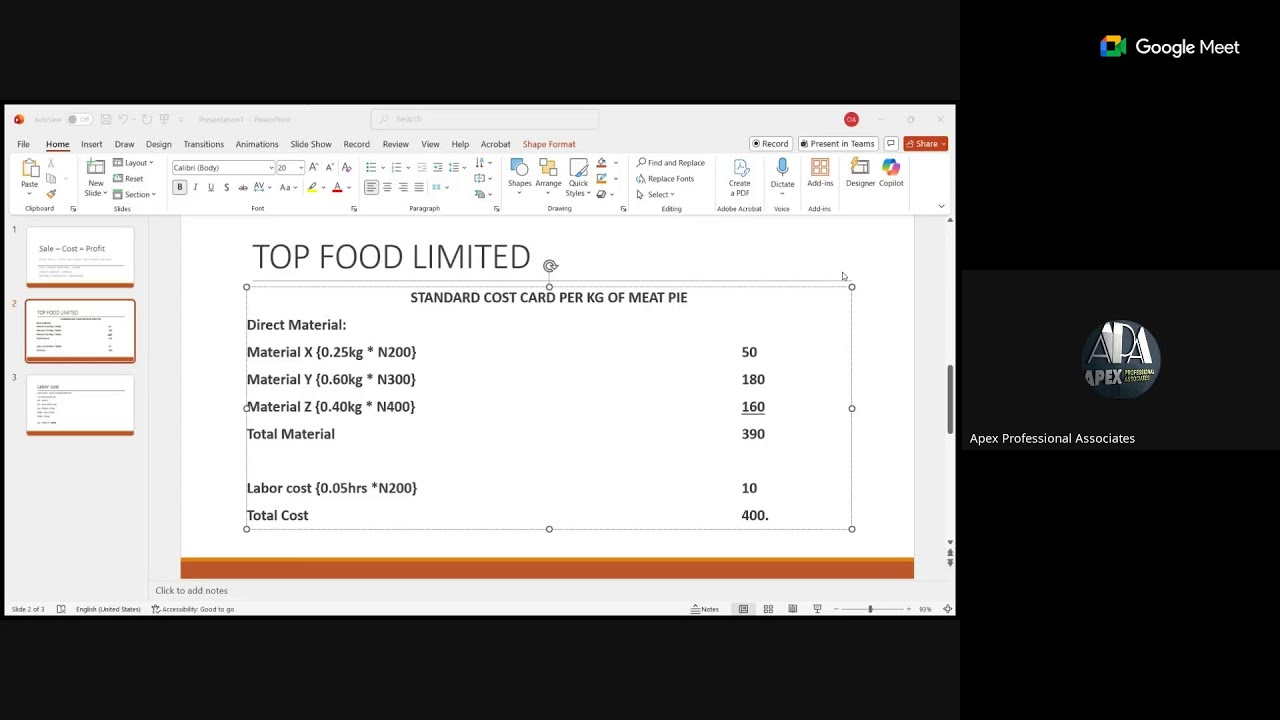Viewport: 1280px width, 720px height.
Task: Toggle bold formatting
Action: [x=180, y=187]
